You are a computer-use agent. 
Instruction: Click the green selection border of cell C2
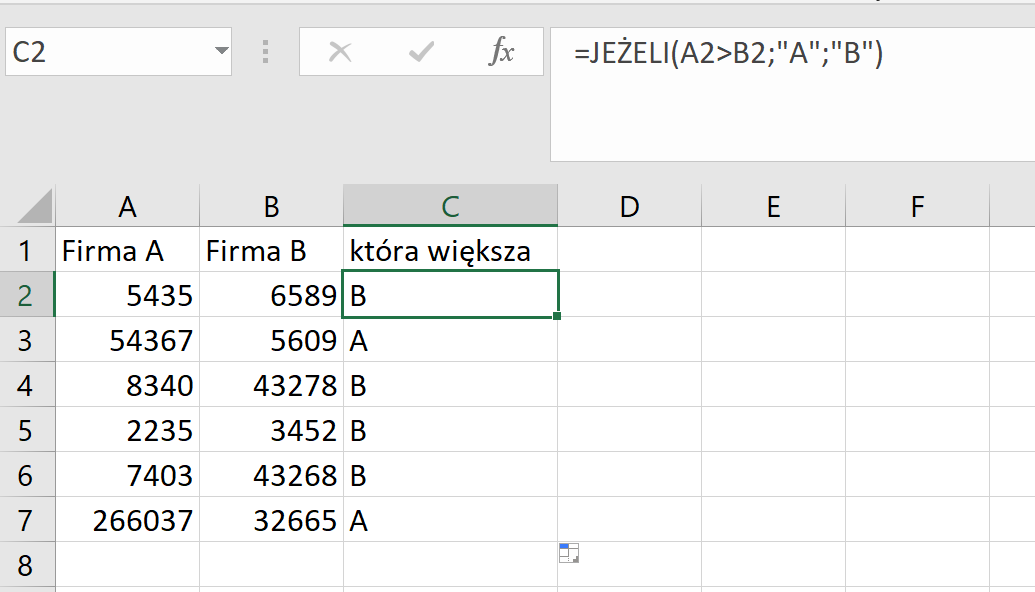click(x=450, y=272)
